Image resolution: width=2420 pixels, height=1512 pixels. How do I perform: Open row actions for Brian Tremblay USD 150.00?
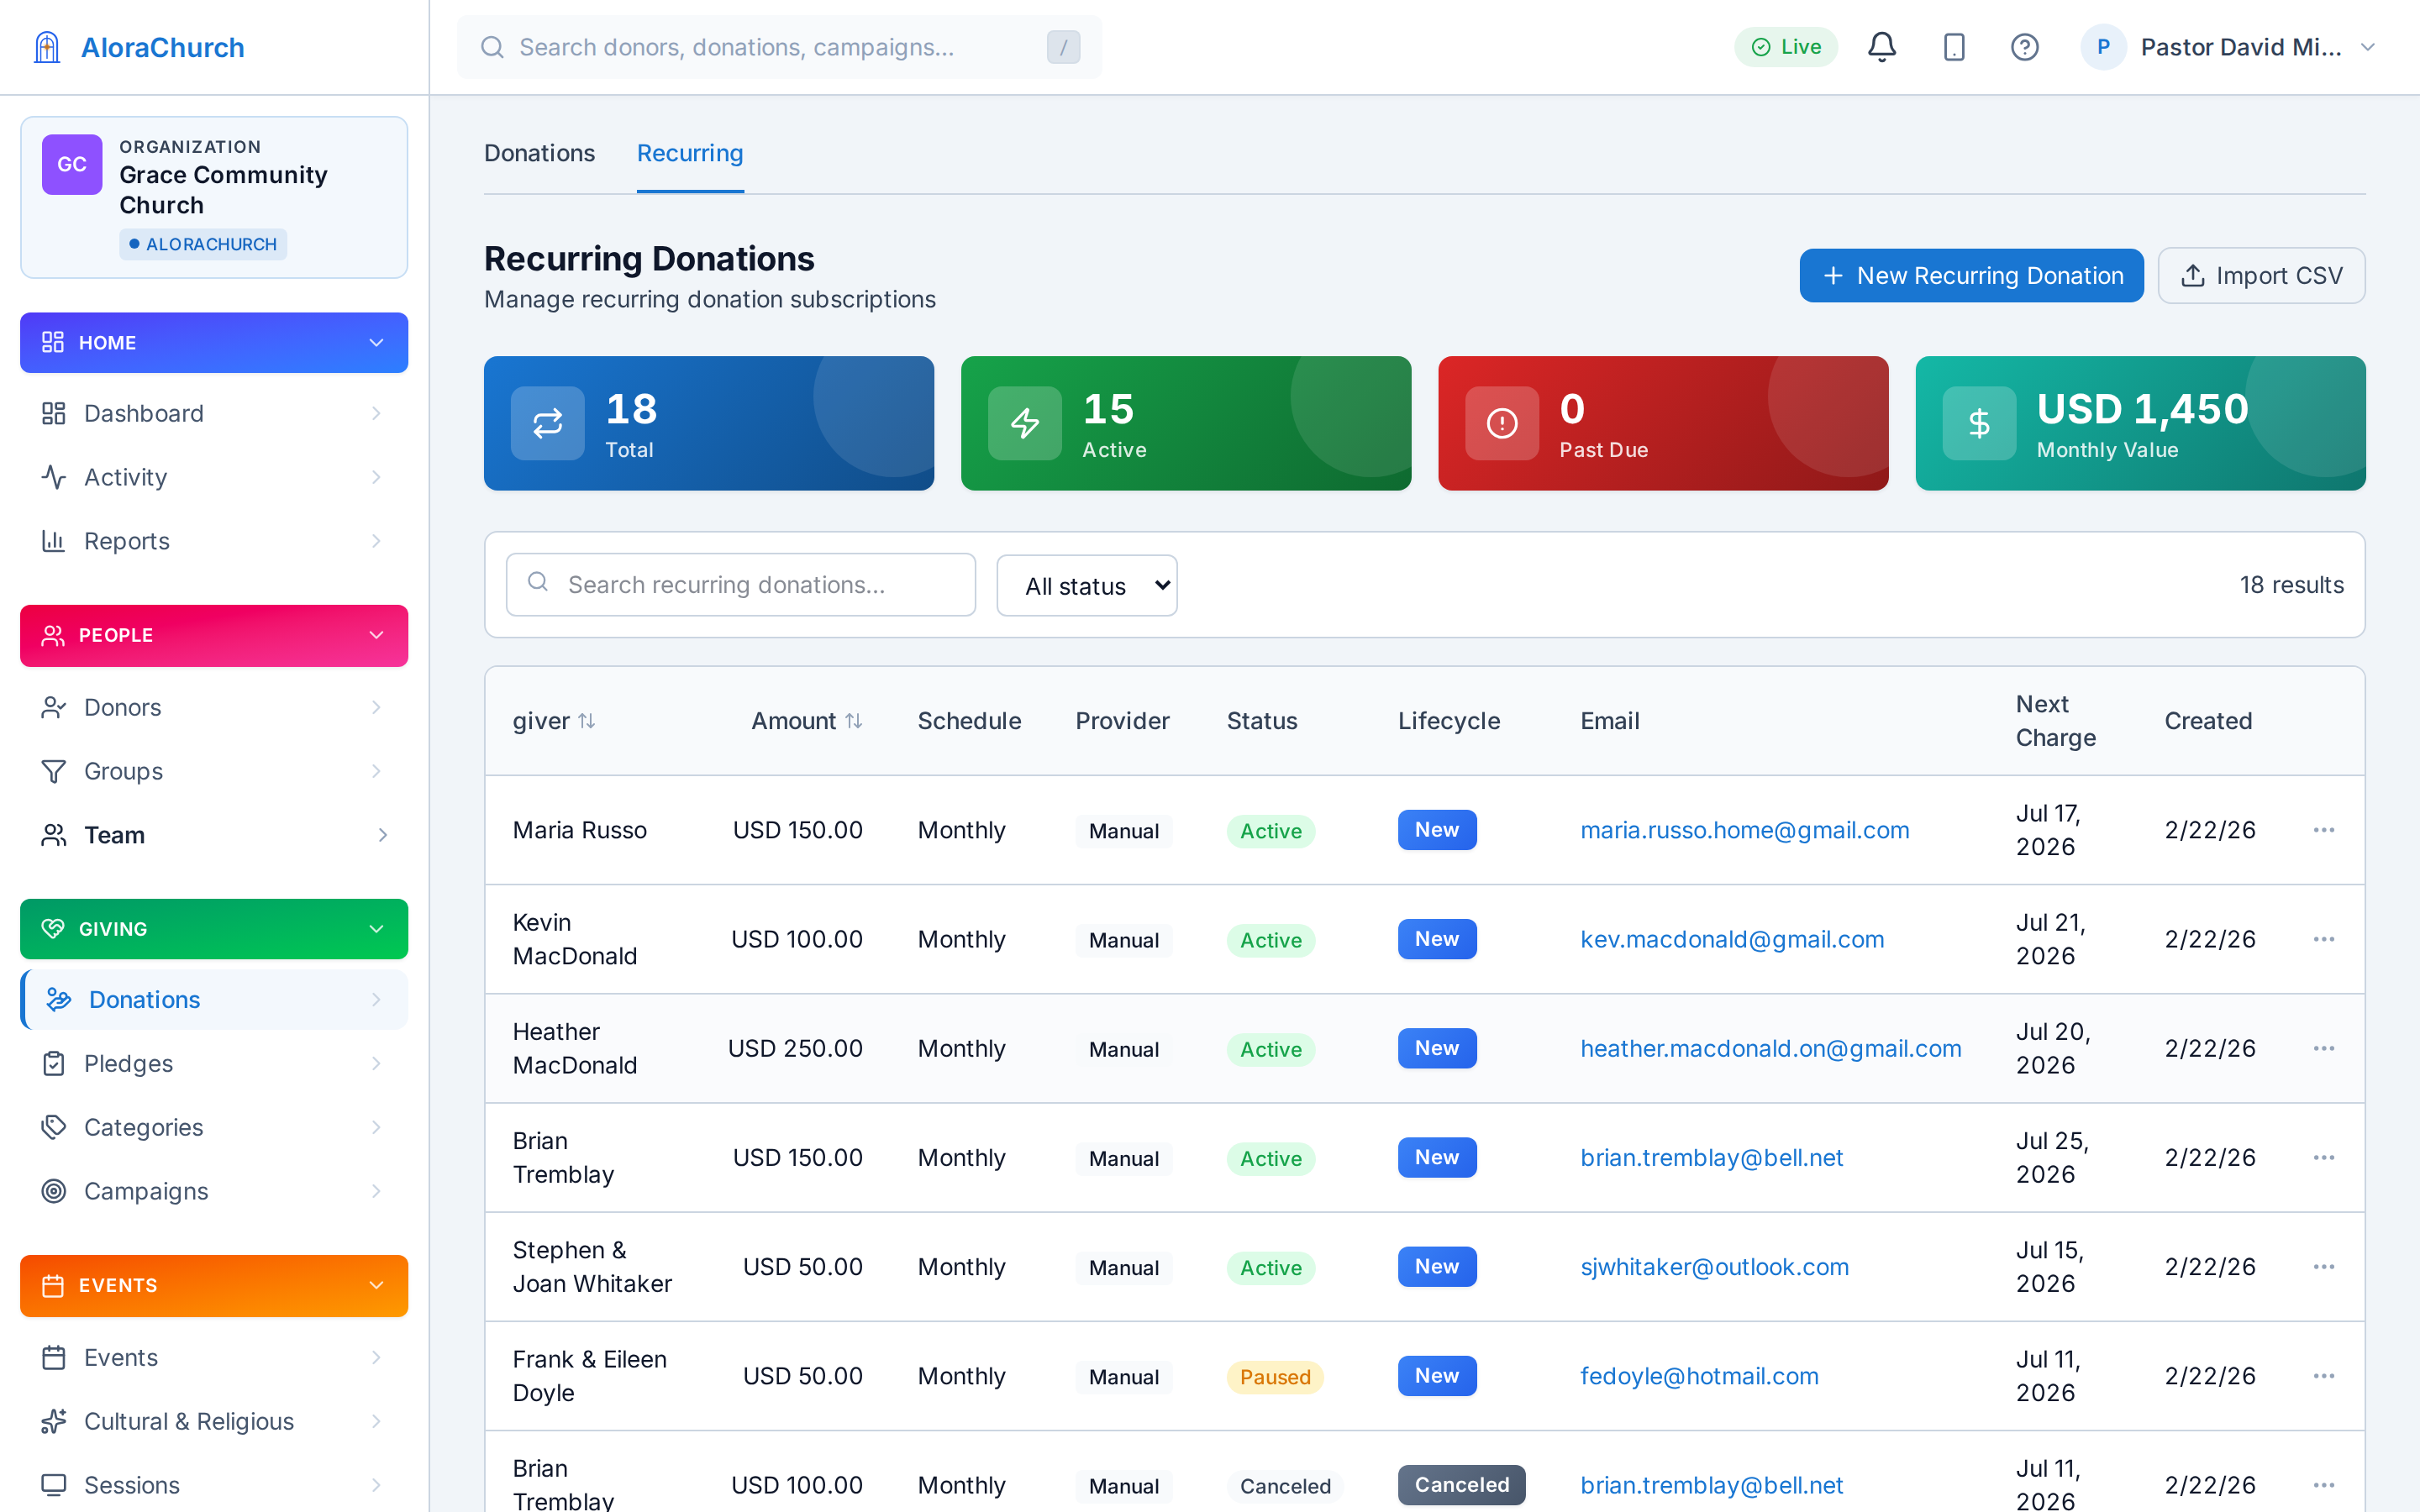click(x=2324, y=1157)
